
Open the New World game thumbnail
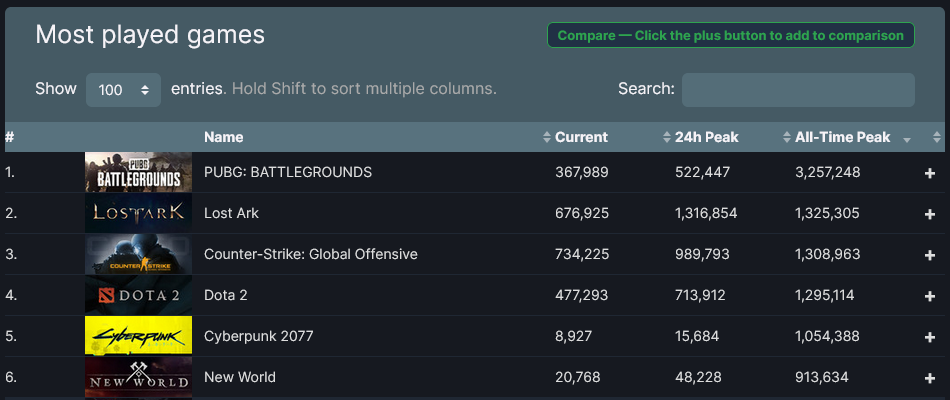138,377
